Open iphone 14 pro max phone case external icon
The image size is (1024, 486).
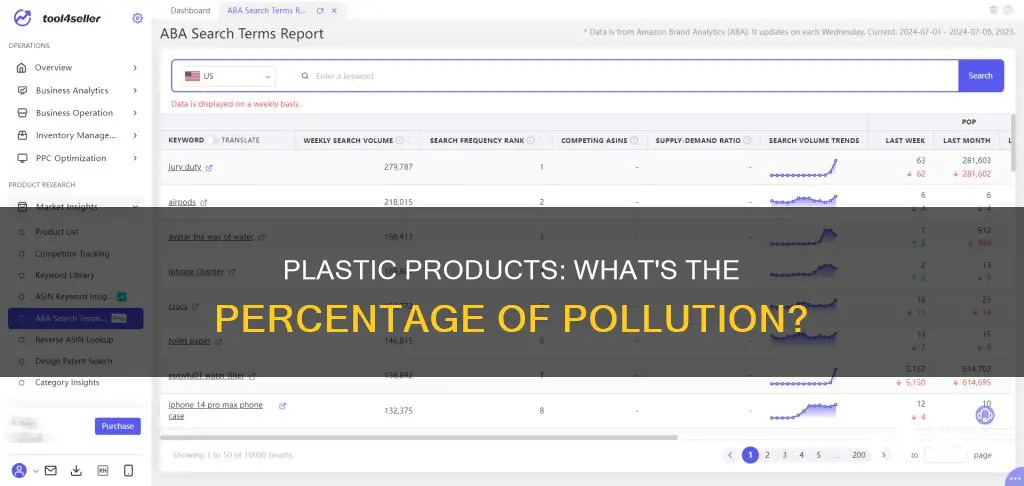tap(282, 406)
